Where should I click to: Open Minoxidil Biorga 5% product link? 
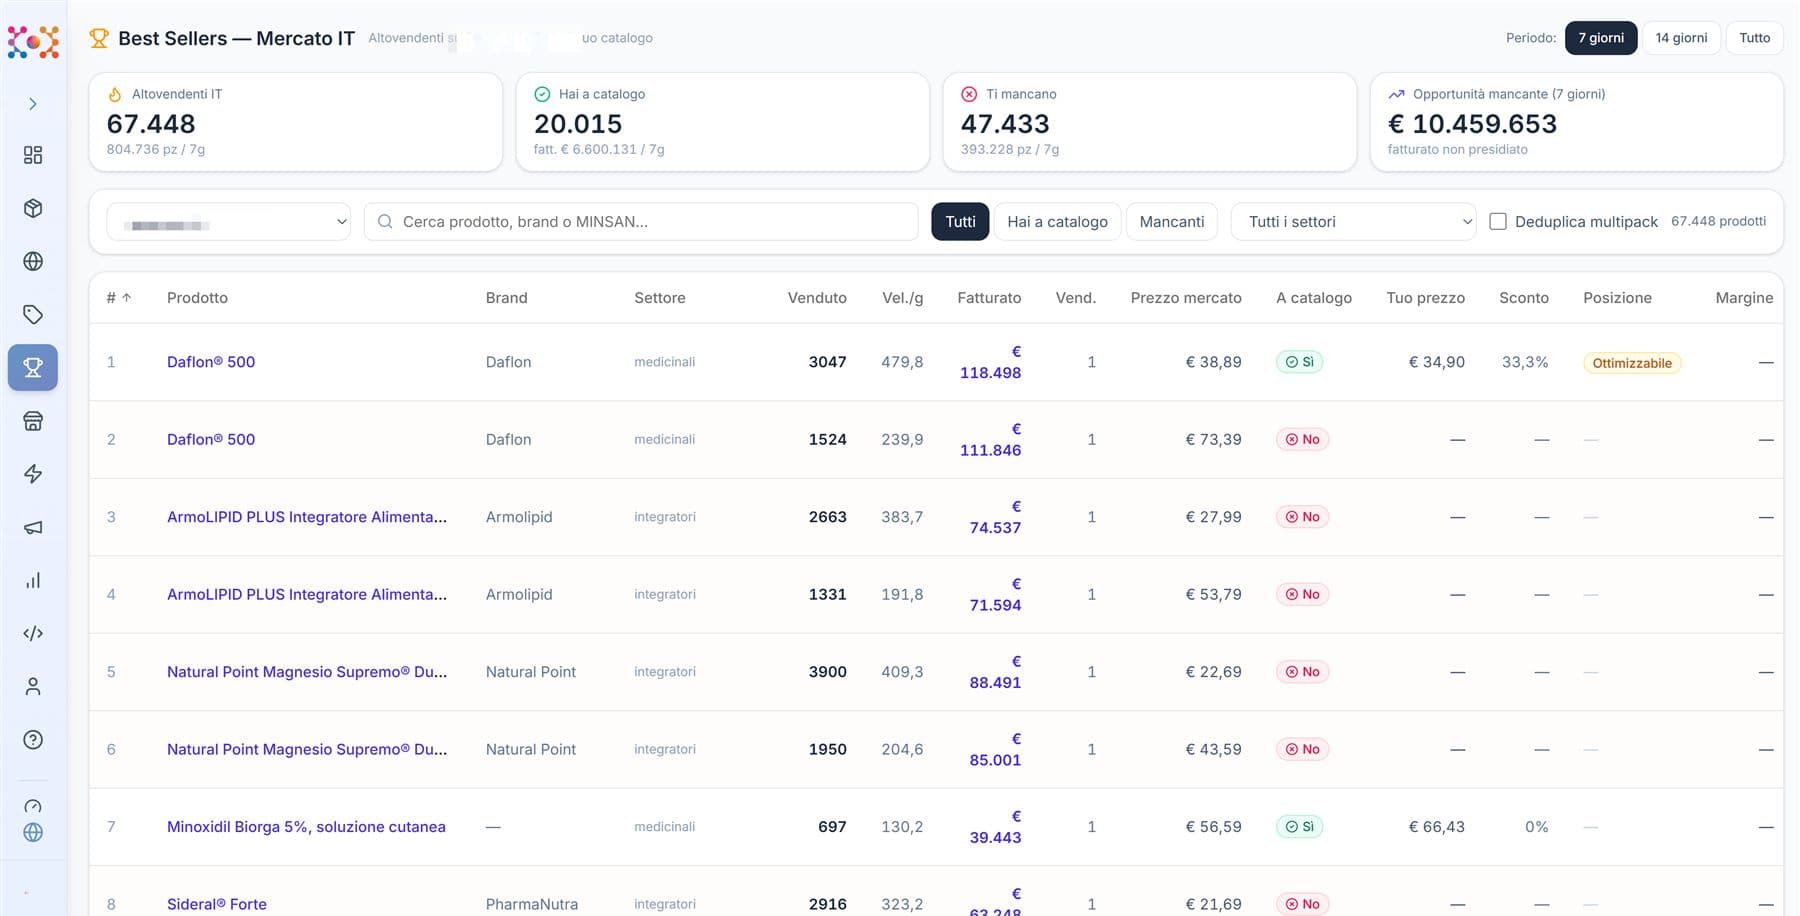point(306,827)
